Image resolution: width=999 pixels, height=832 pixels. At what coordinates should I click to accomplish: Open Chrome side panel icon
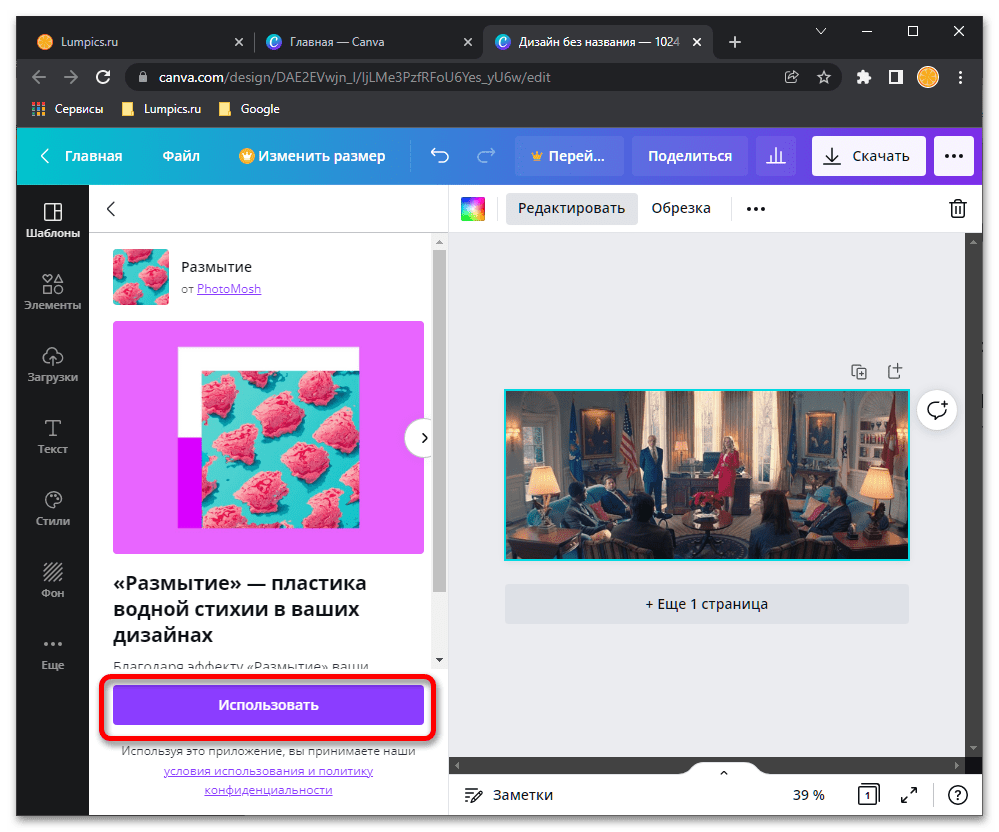(896, 77)
